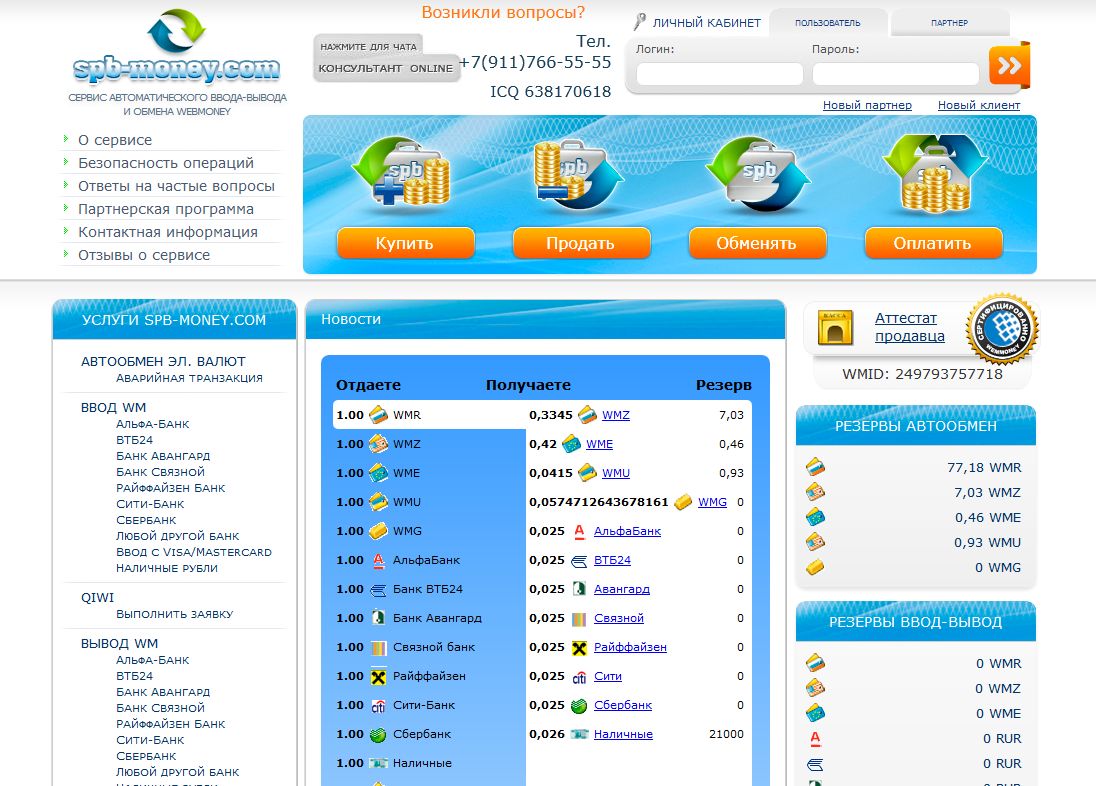Open Ввод с Visa/MasterCard sidebar link
Viewport: 1096px width, 786px height.
coord(194,552)
